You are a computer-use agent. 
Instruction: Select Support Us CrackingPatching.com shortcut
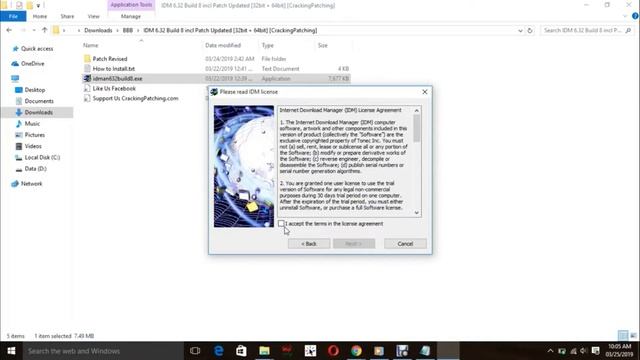(135, 98)
